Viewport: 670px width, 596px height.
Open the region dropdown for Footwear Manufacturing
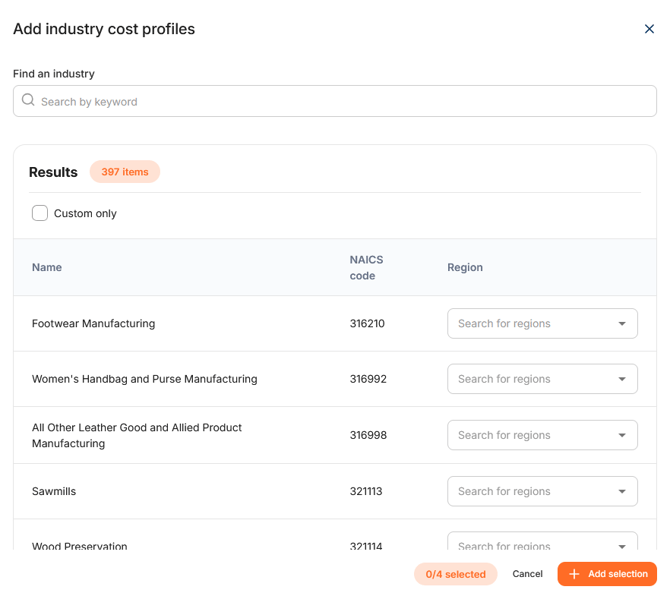[542, 323]
